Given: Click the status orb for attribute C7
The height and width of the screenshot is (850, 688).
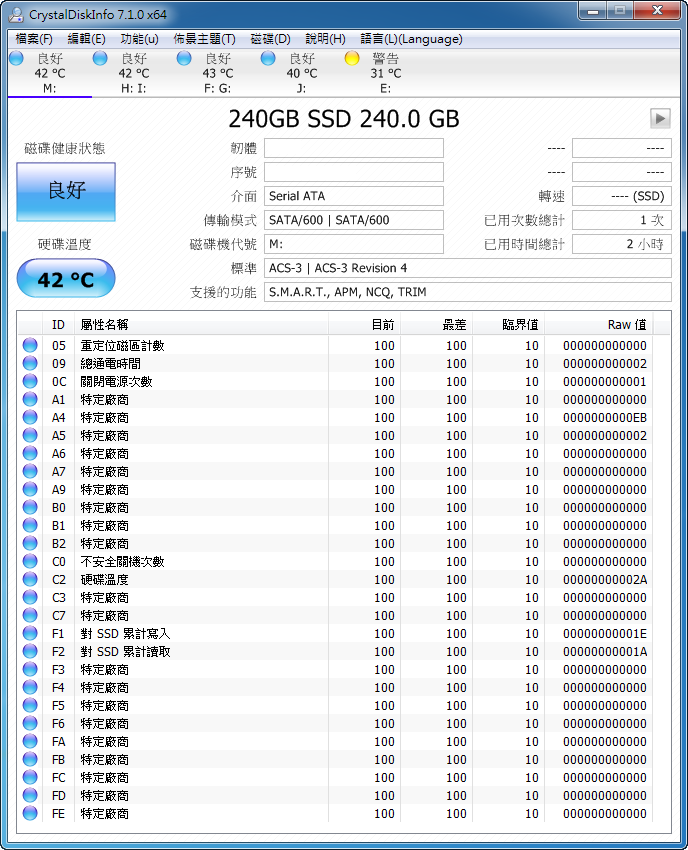Looking at the screenshot, I should point(30,615).
